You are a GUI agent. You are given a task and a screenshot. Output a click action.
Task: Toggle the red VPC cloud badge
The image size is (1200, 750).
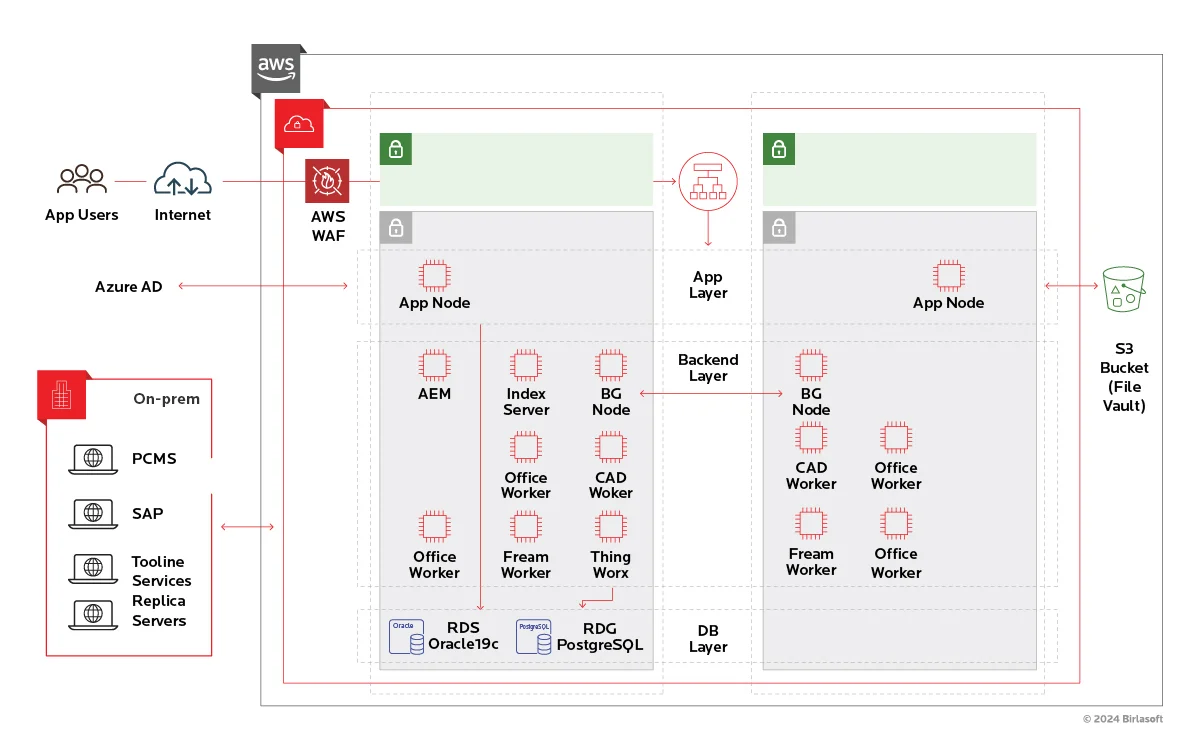point(299,122)
